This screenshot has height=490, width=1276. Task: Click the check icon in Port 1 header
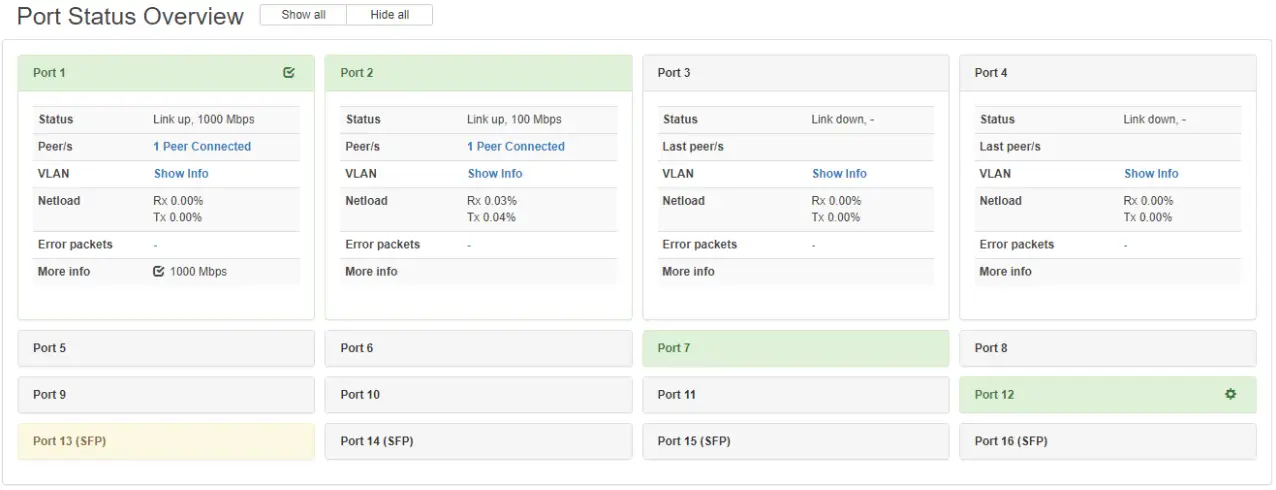[289, 72]
